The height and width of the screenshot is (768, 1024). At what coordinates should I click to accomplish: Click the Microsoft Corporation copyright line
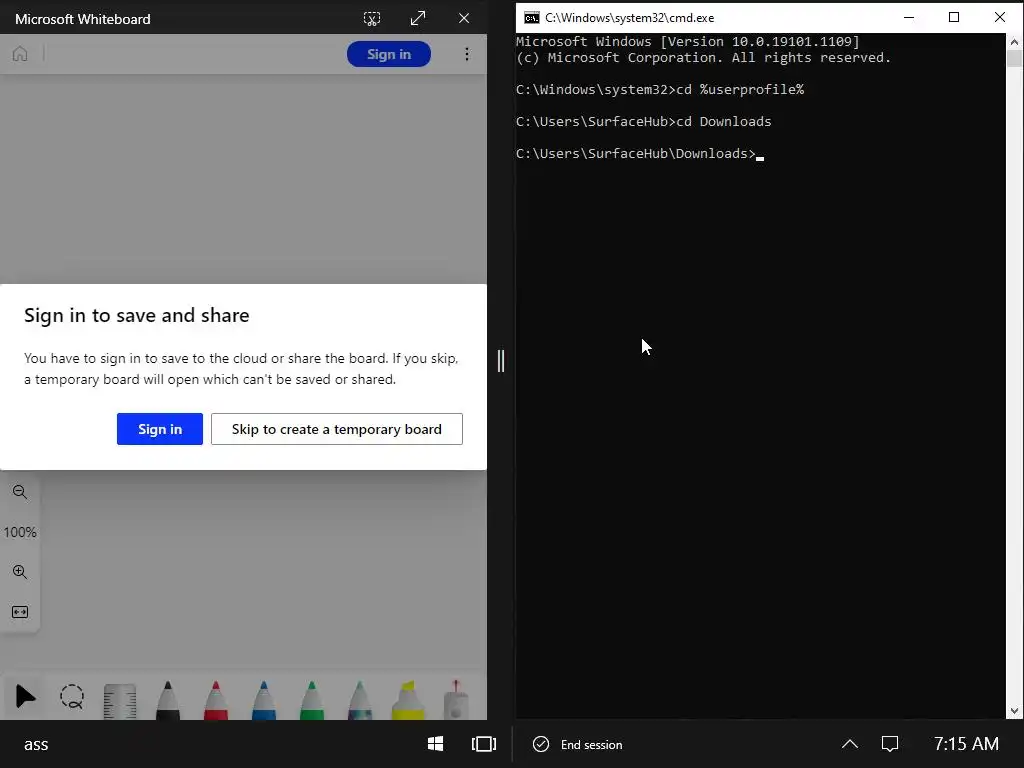coord(703,57)
